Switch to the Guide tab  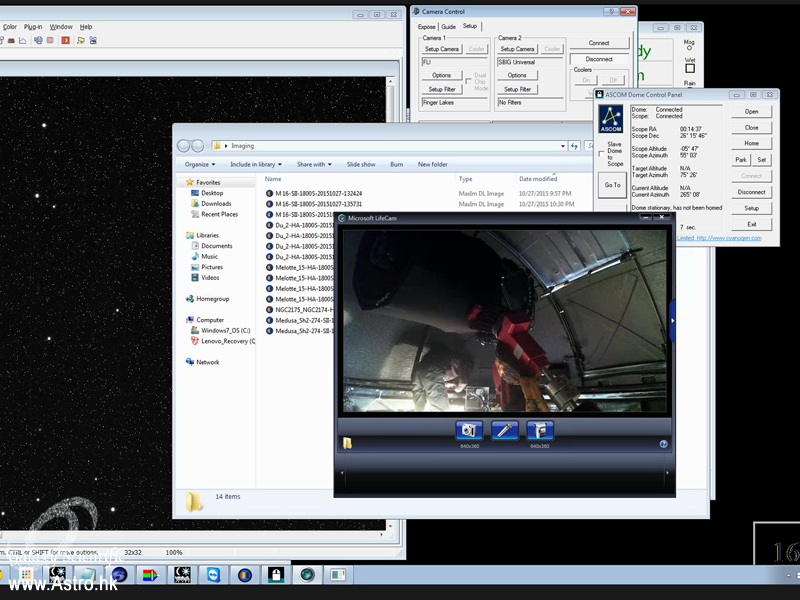[x=449, y=26]
